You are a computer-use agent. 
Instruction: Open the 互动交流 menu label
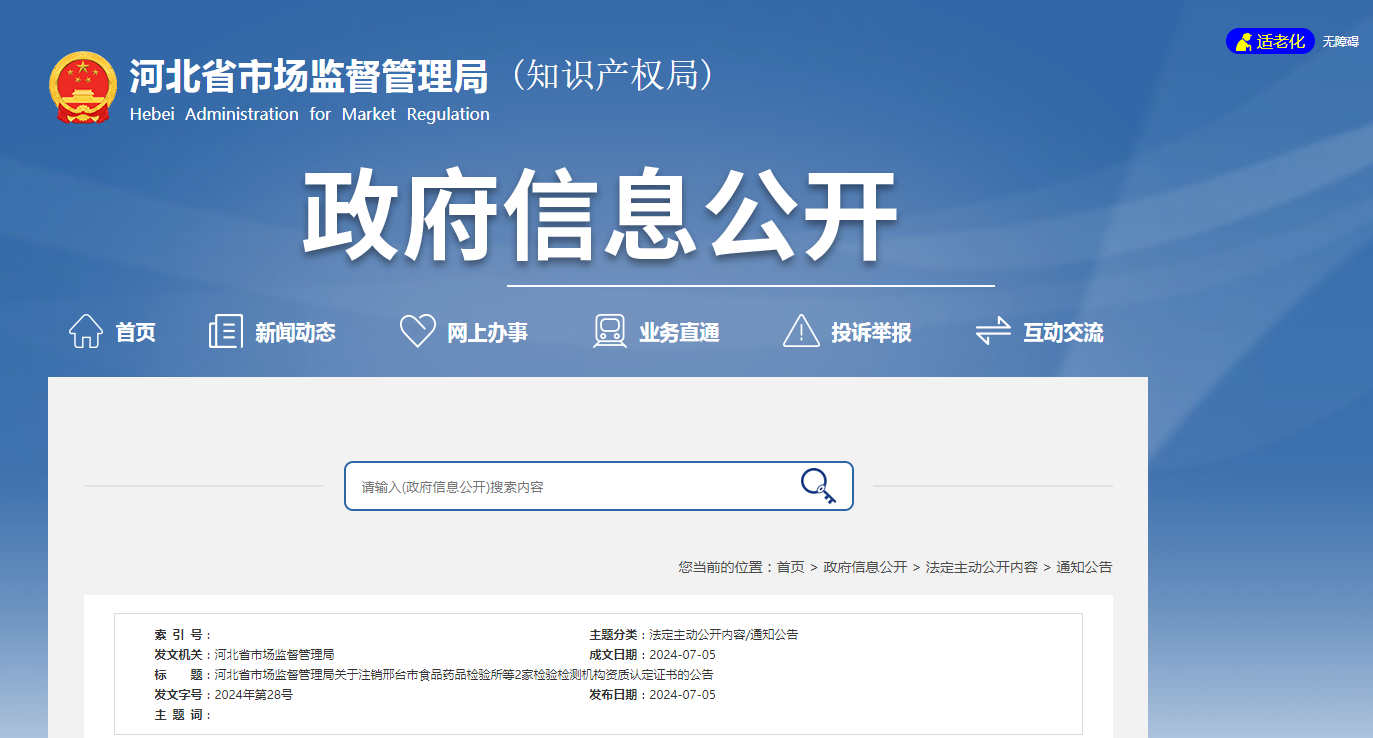coord(1063,333)
